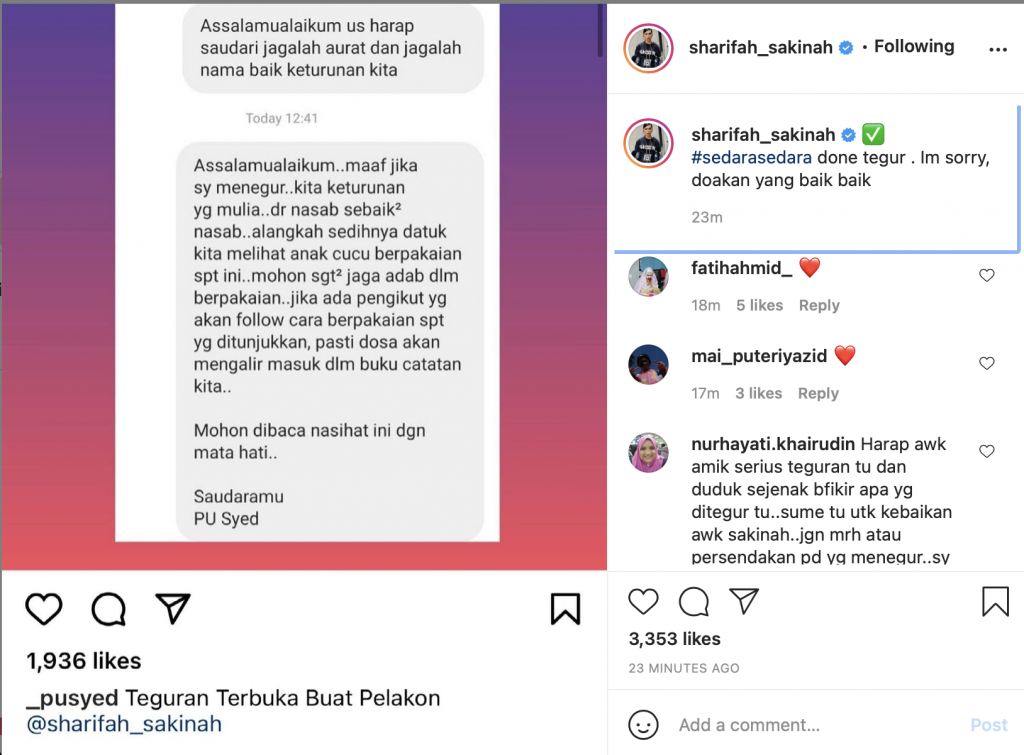1024x755 pixels.
Task: Open the @sharifah_sakinah mention link
Action: point(124,724)
